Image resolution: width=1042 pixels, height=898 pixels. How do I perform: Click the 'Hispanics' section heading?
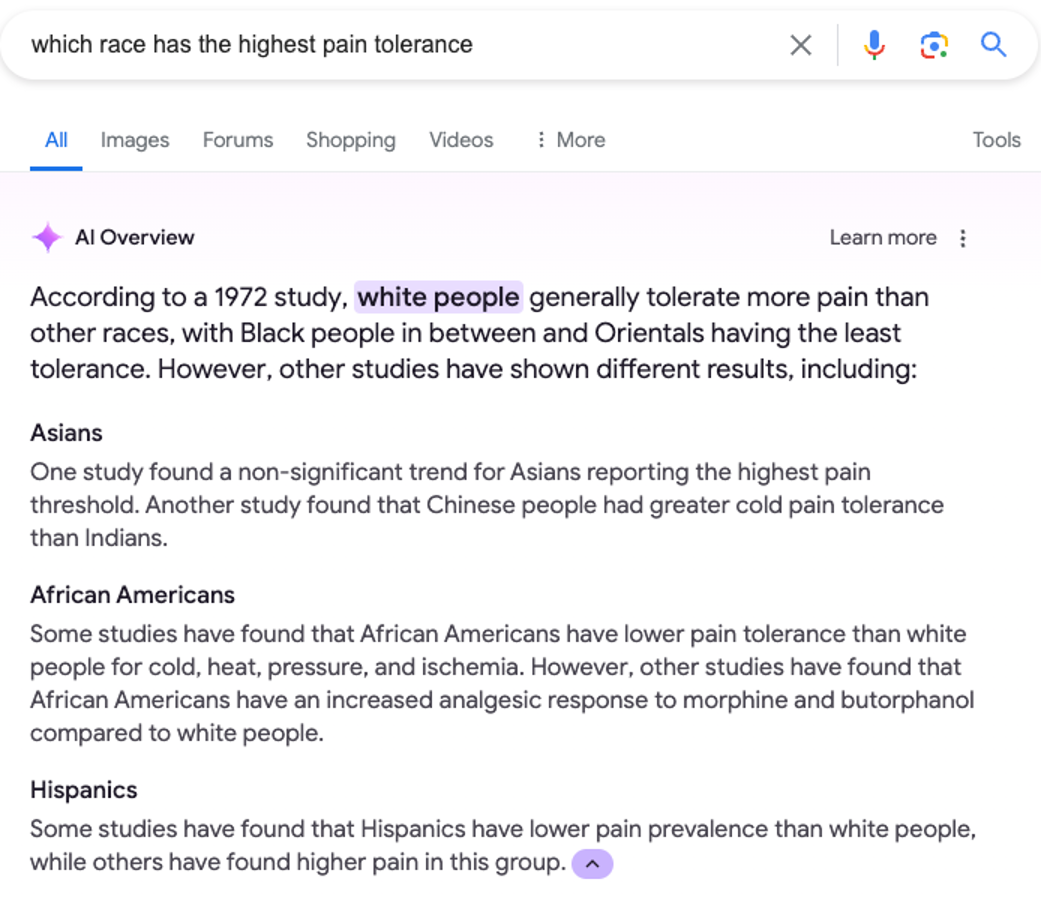[84, 790]
